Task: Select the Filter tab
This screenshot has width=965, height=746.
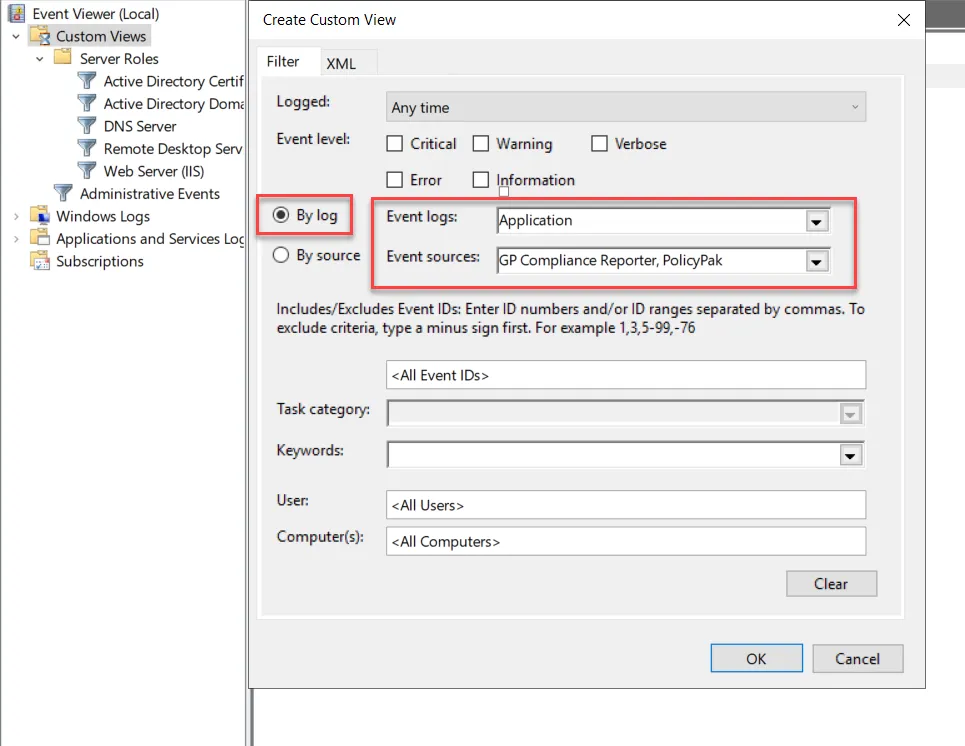Action: pos(288,61)
